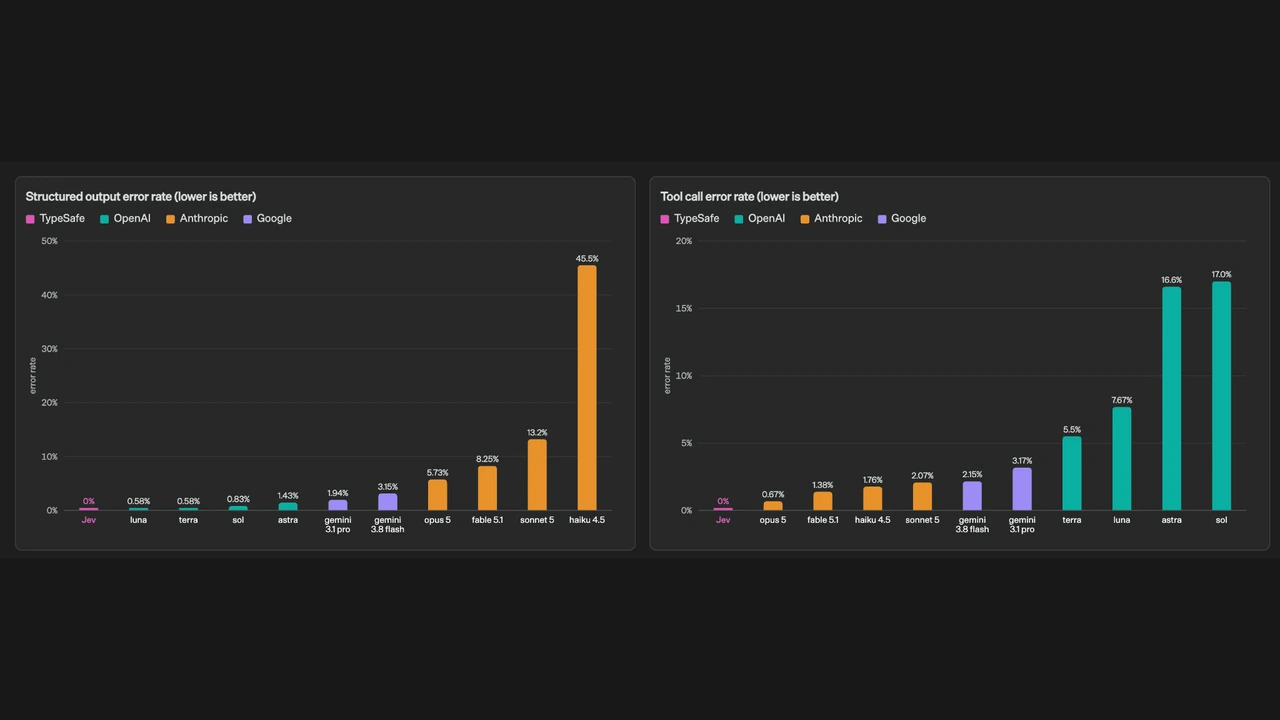
Task: Click 'sonnet 5' axis label in Tool call chart
Action: pyautogui.click(x=921, y=520)
